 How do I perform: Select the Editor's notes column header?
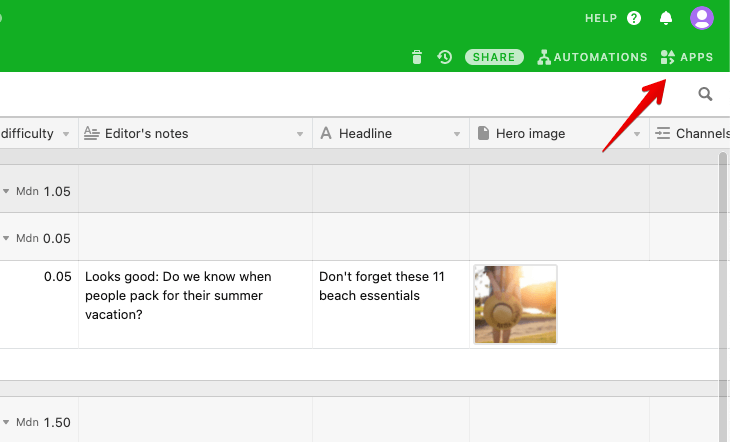point(196,134)
